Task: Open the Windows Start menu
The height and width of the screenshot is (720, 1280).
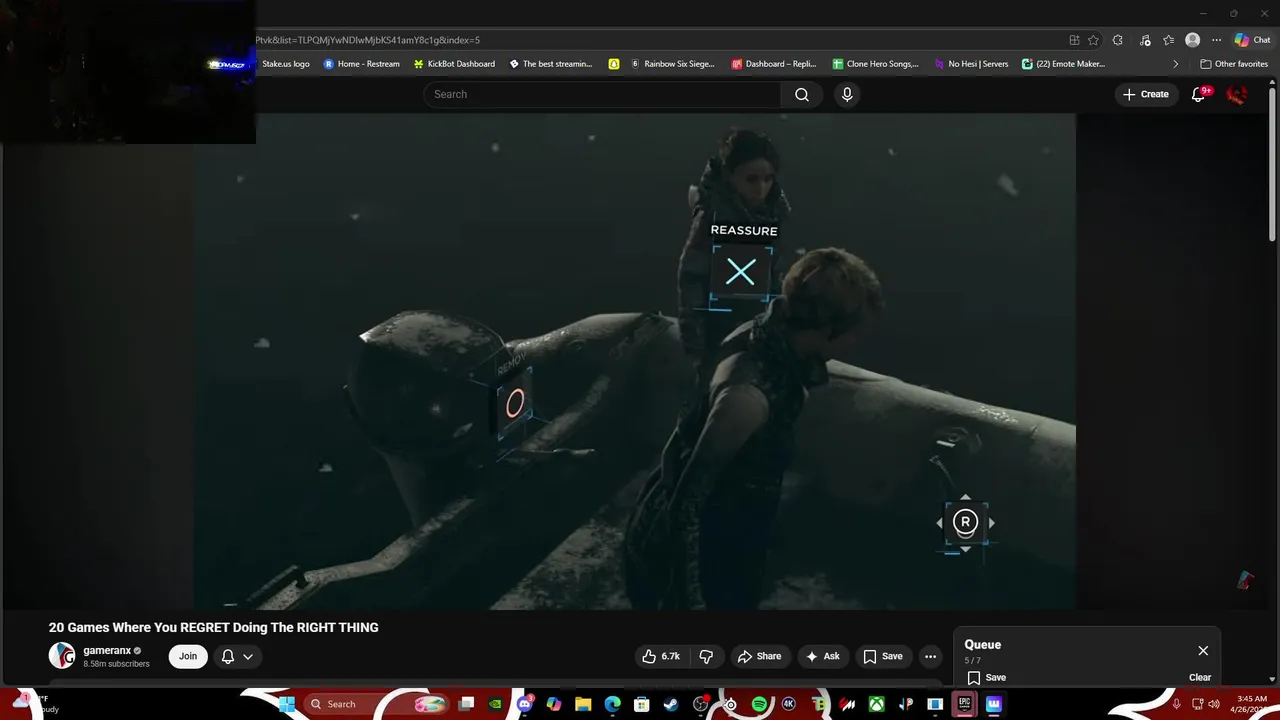Action: (x=286, y=704)
